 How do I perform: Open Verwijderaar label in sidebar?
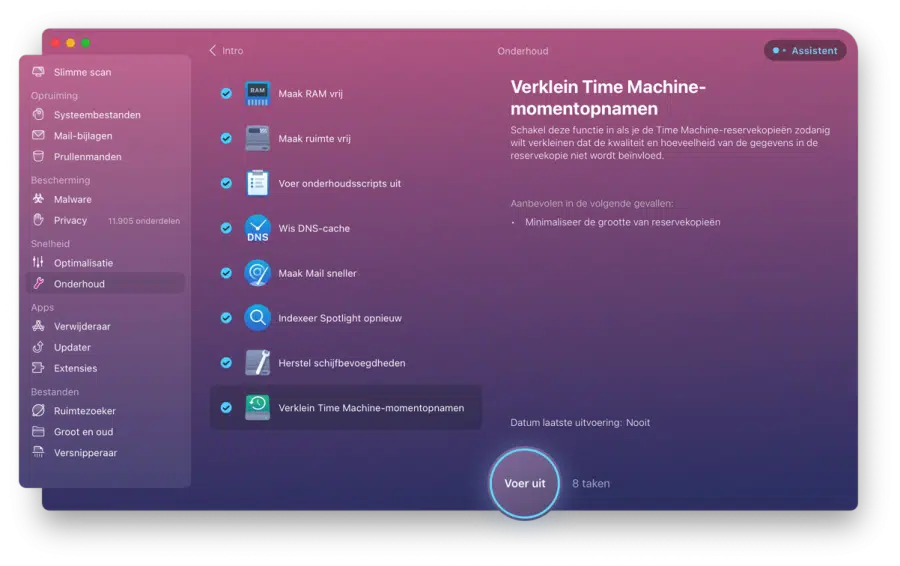coord(82,326)
